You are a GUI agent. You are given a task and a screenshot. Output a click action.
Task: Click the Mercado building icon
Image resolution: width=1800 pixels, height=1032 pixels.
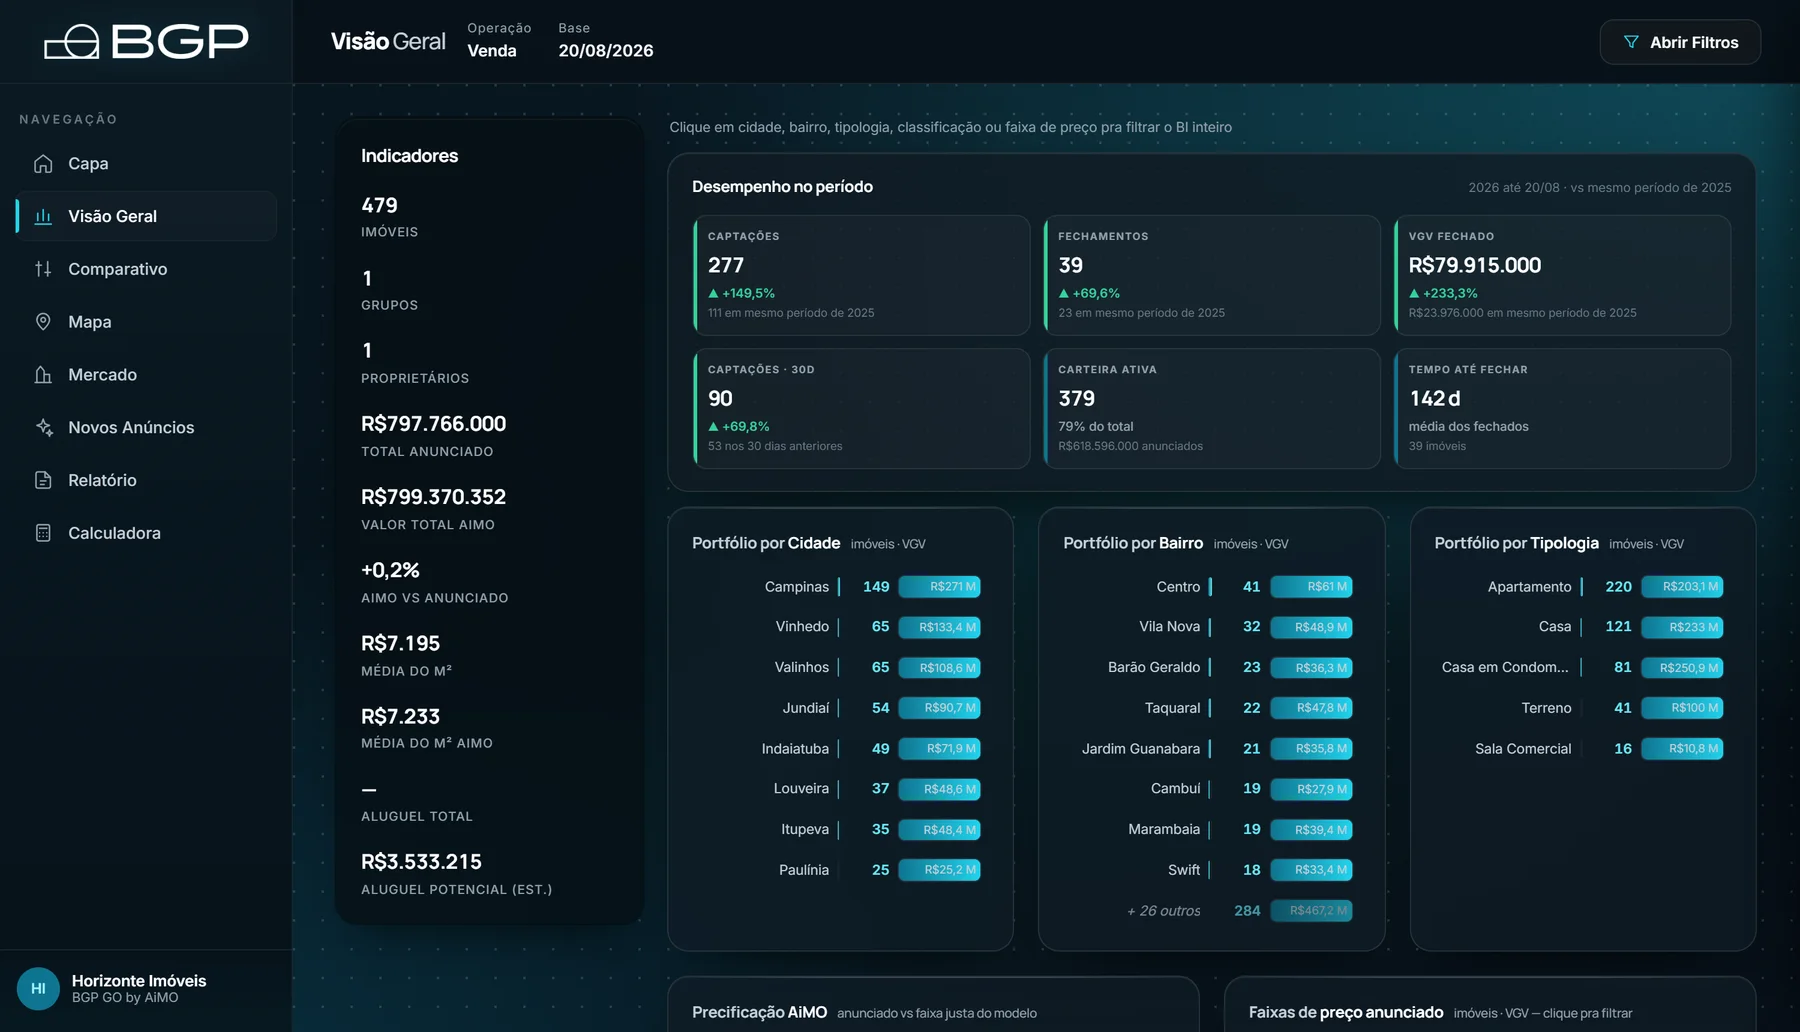(x=43, y=375)
